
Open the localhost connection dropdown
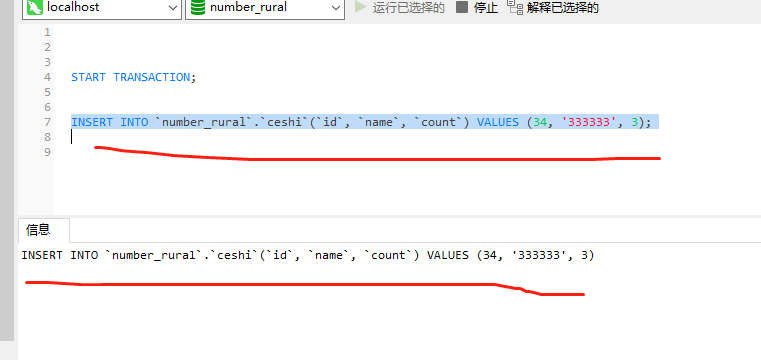tap(101, 8)
